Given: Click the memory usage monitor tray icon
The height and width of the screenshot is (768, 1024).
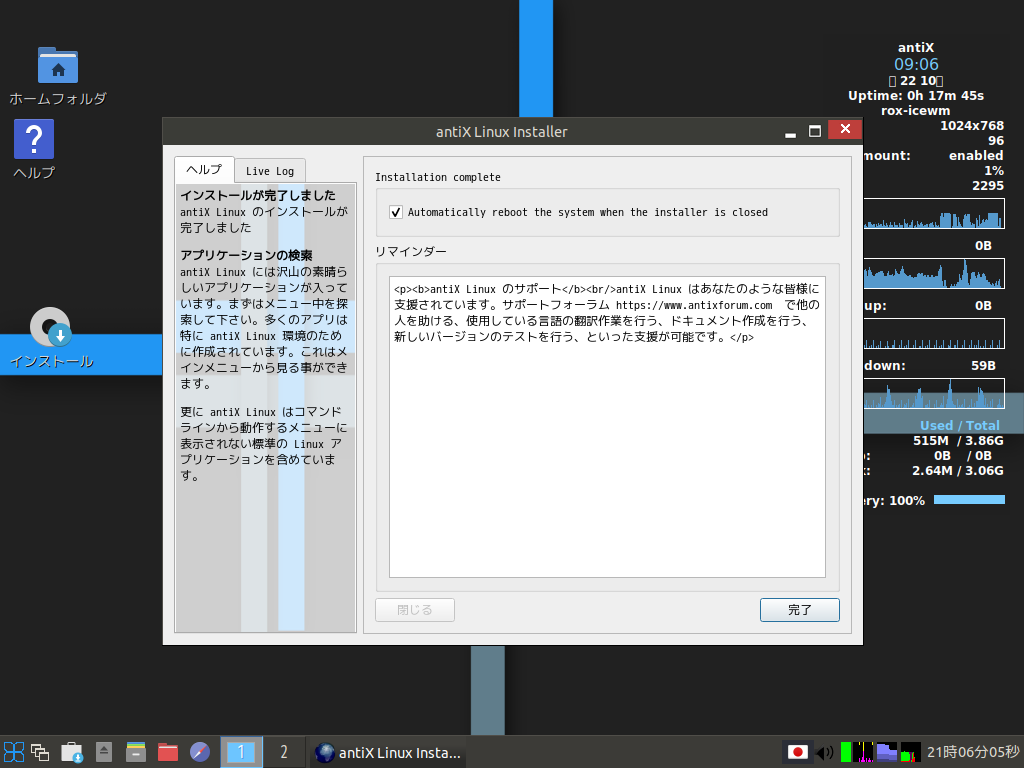Looking at the screenshot, I should coord(887,752).
